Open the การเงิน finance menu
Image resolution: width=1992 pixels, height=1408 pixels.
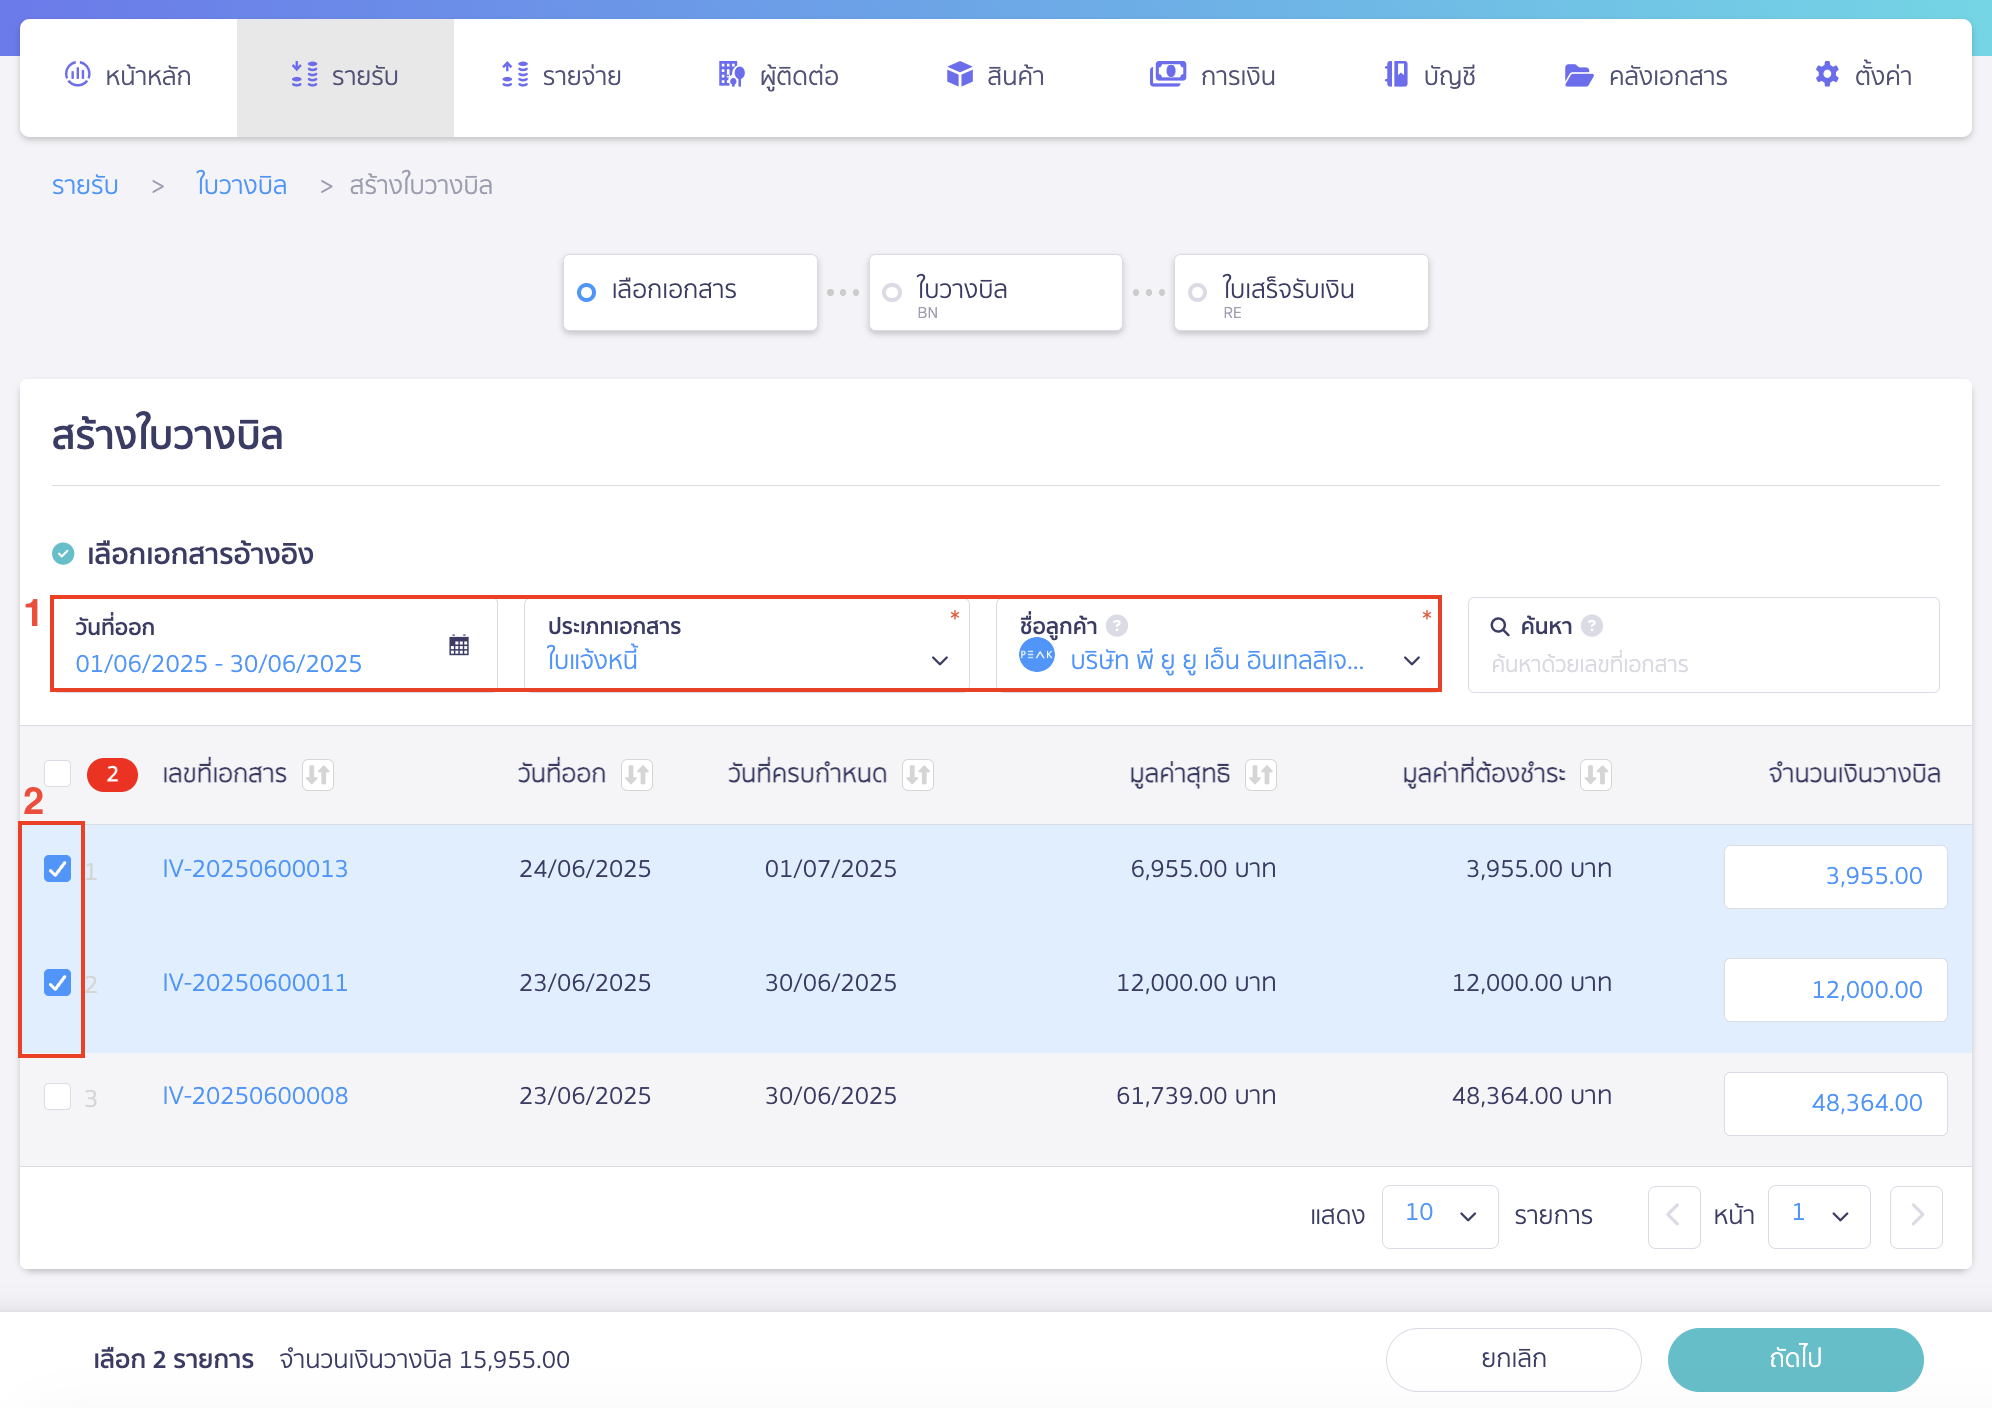[x=1212, y=76]
